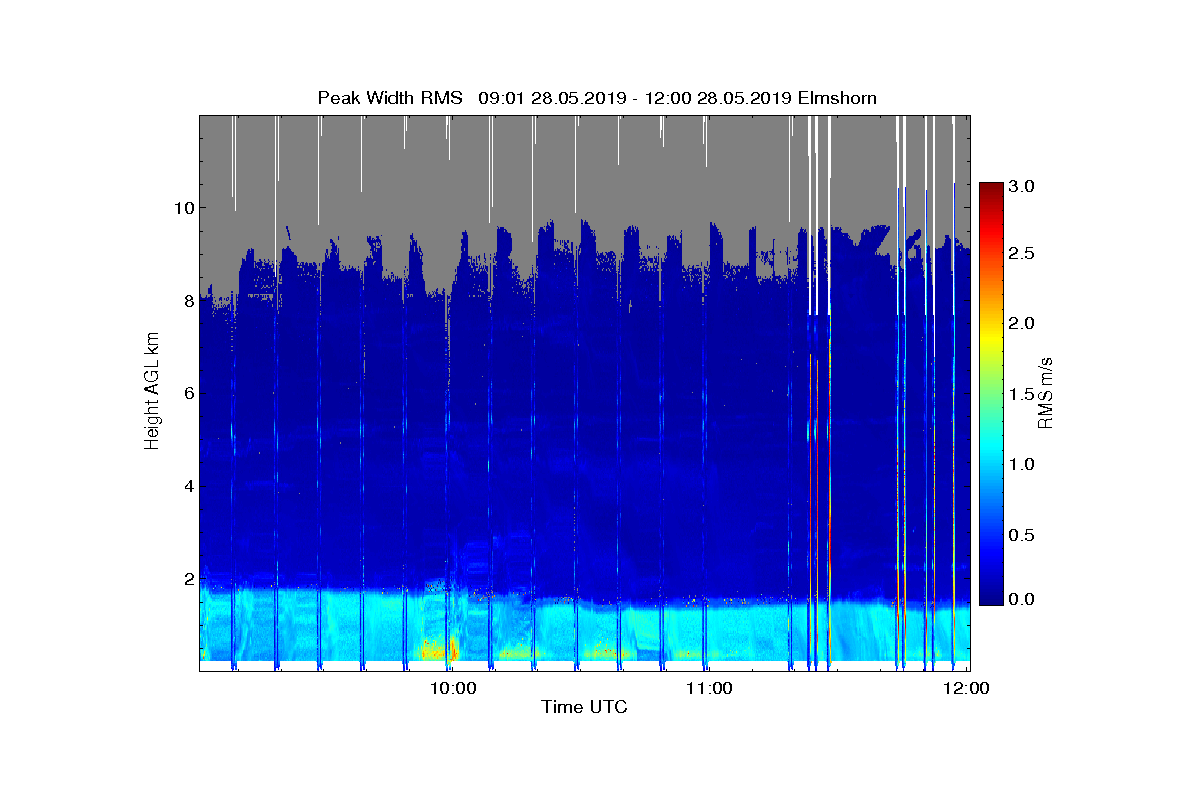This screenshot has height=800, width=1200.
Task: Click the 'Height AGL km' axis label
Action: pos(153,393)
